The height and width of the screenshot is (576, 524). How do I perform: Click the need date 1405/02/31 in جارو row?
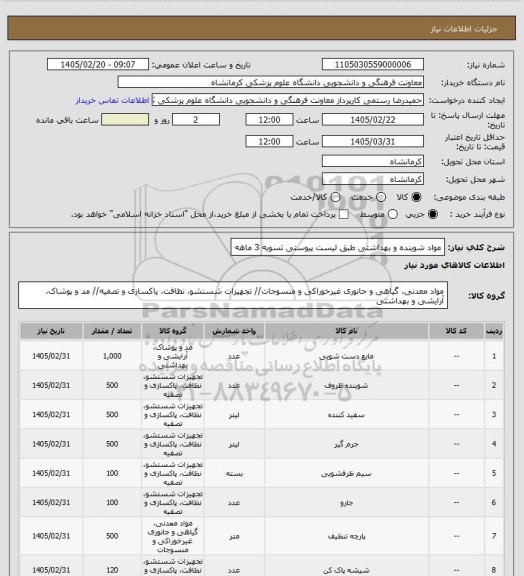coord(51,503)
